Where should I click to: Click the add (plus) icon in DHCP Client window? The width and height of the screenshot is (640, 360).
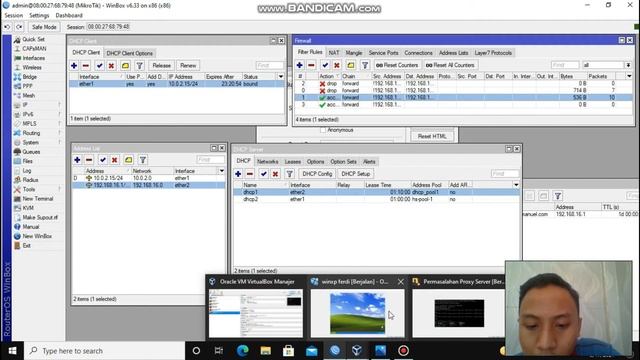coord(74,65)
